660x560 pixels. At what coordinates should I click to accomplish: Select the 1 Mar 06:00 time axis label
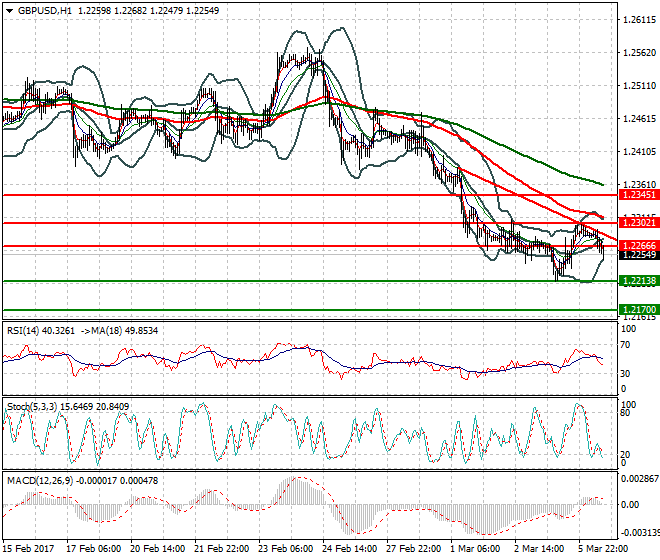coord(475,549)
